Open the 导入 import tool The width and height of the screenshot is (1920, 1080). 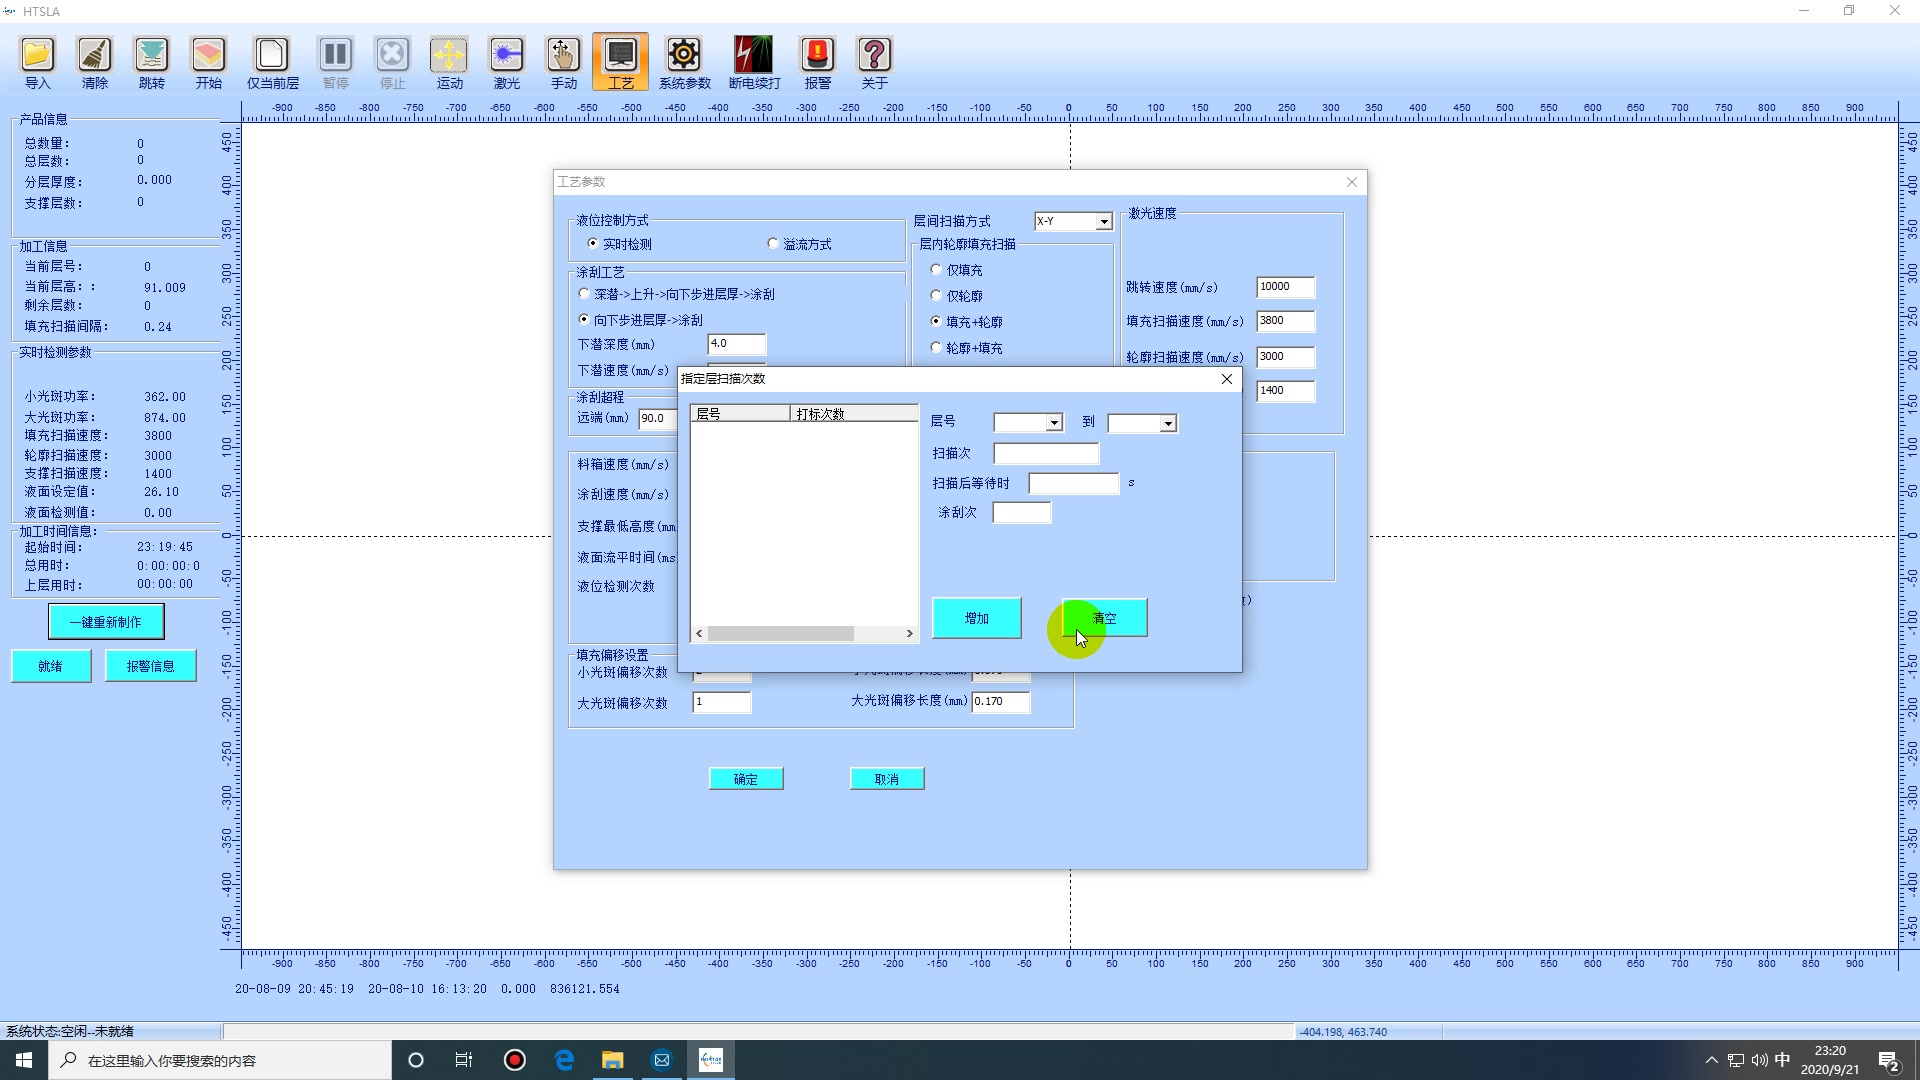point(37,62)
